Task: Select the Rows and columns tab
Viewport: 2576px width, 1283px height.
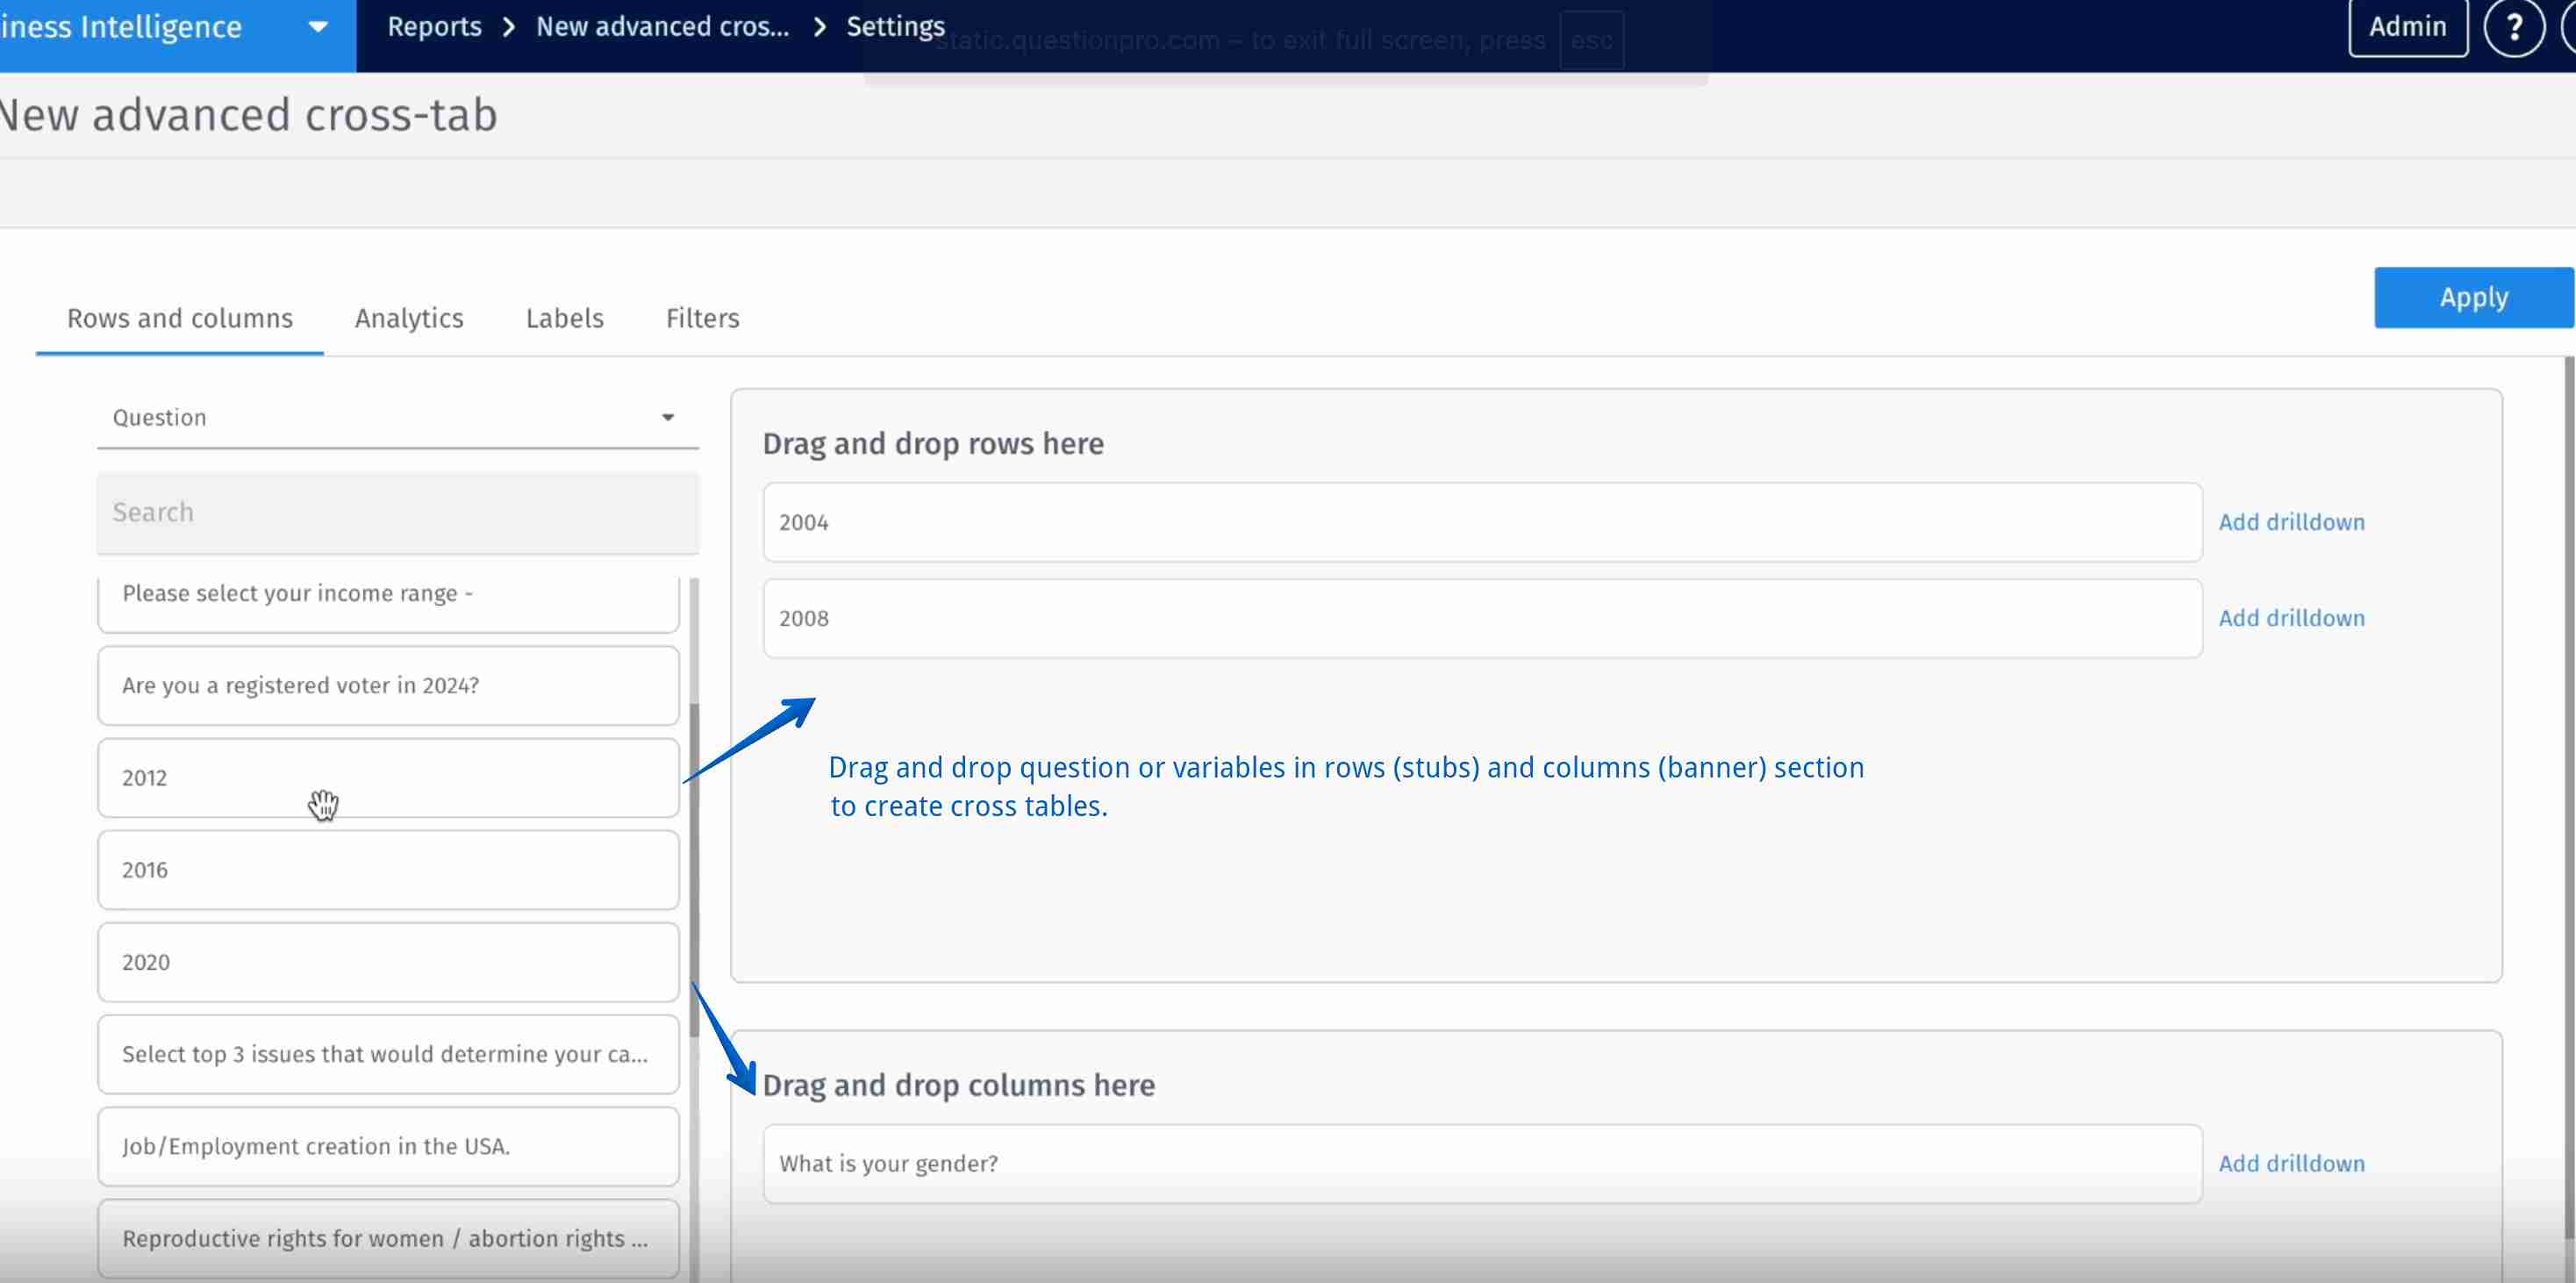Action: click(x=180, y=318)
